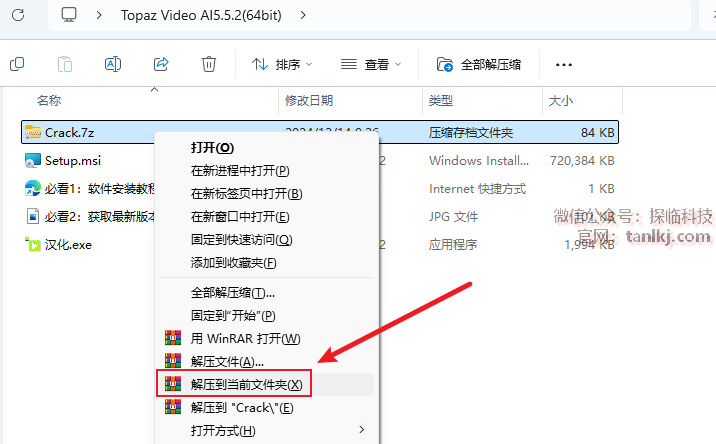This screenshot has height=444, width=716.
Task: Click the Edge shortcut icon for 必看1
Action: (33, 188)
